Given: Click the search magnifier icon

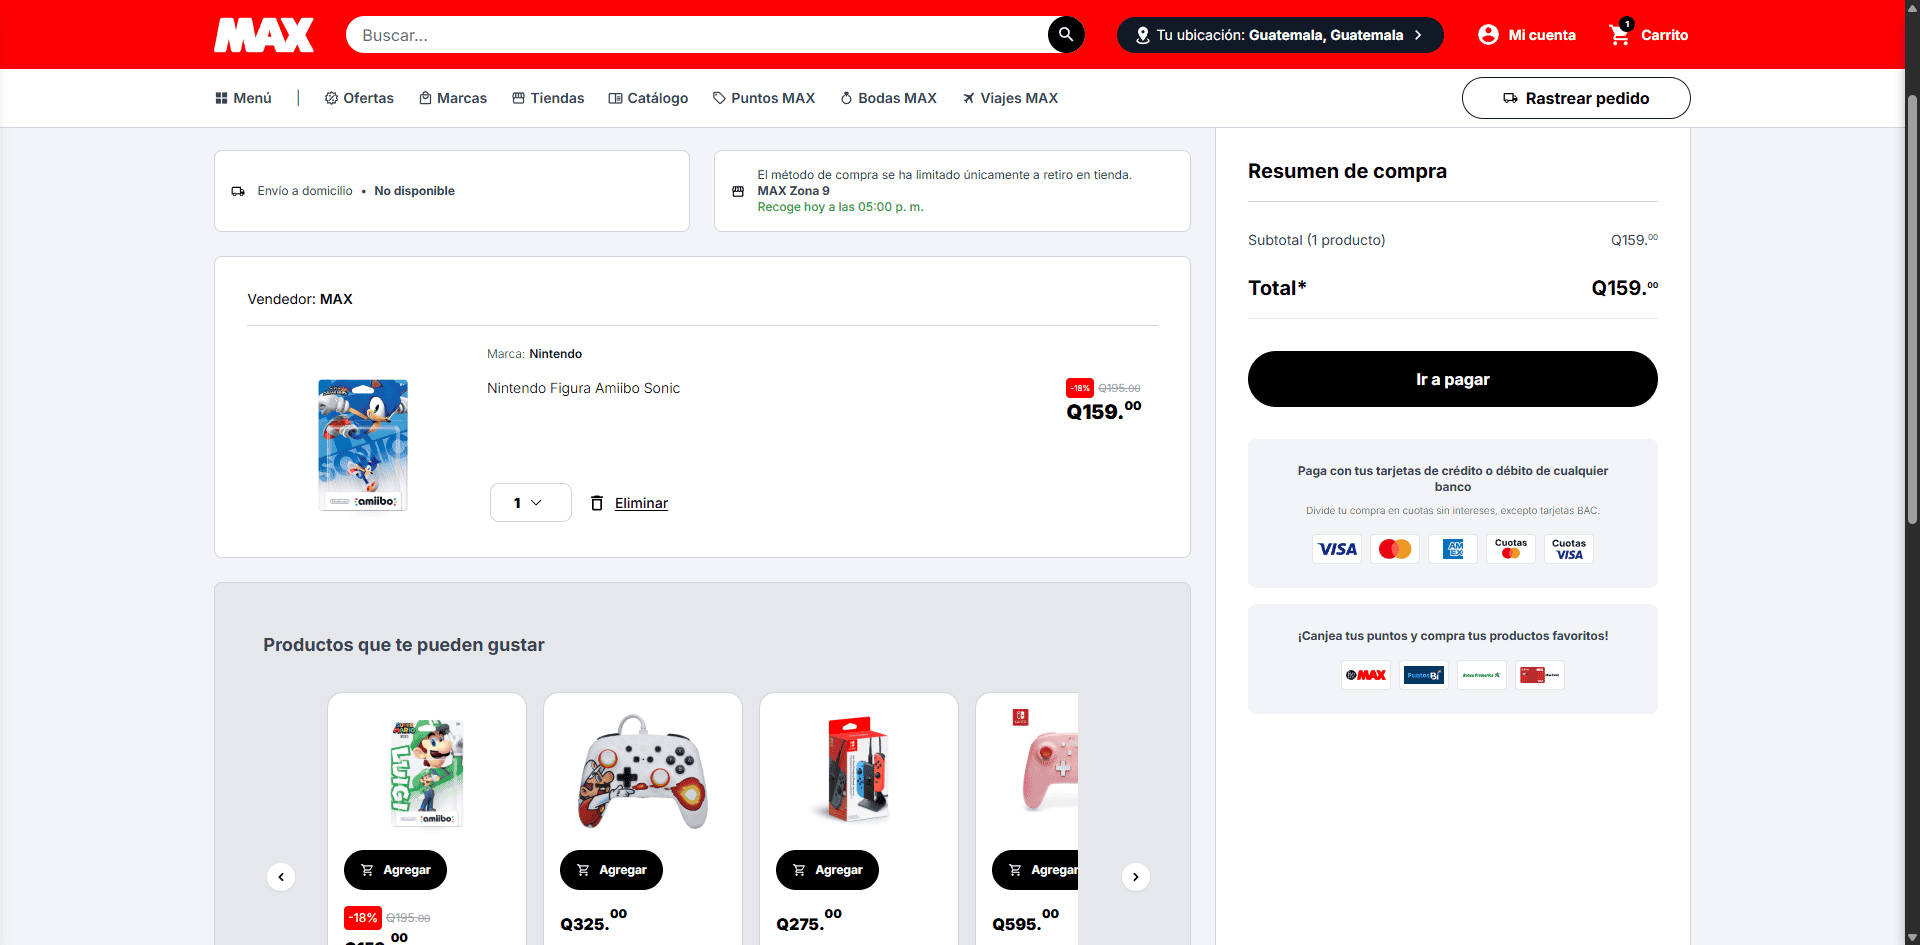Looking at the screenshot, I should coord(1066,35).
